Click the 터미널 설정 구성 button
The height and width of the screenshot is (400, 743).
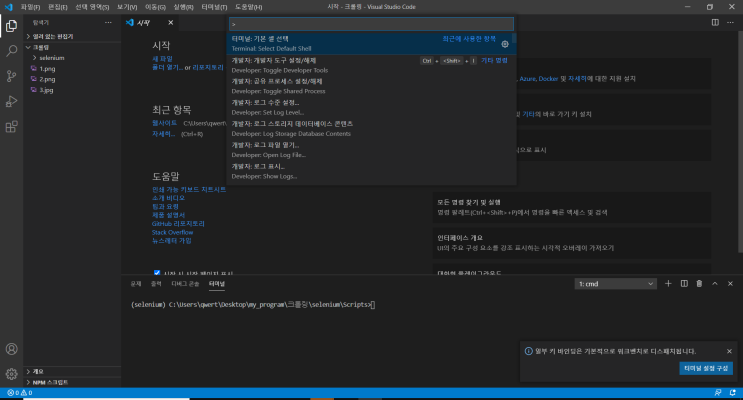pos(706,368)
